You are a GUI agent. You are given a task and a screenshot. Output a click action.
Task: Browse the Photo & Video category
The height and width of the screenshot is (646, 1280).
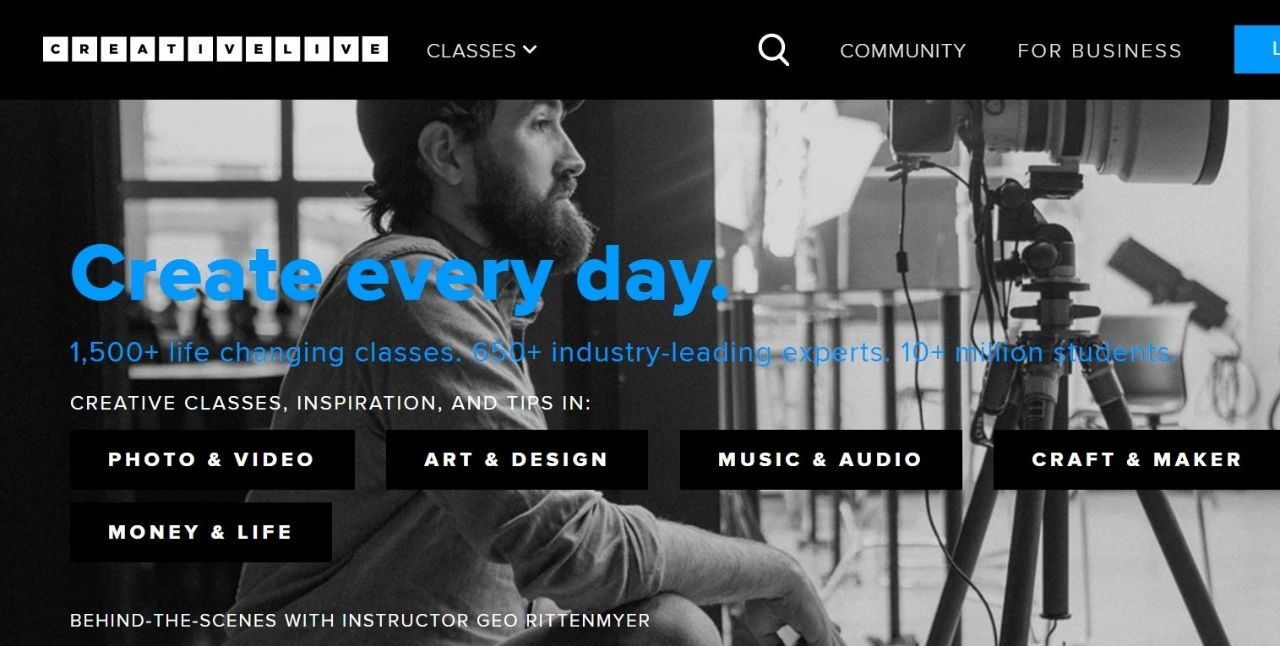tap(212, 460)
